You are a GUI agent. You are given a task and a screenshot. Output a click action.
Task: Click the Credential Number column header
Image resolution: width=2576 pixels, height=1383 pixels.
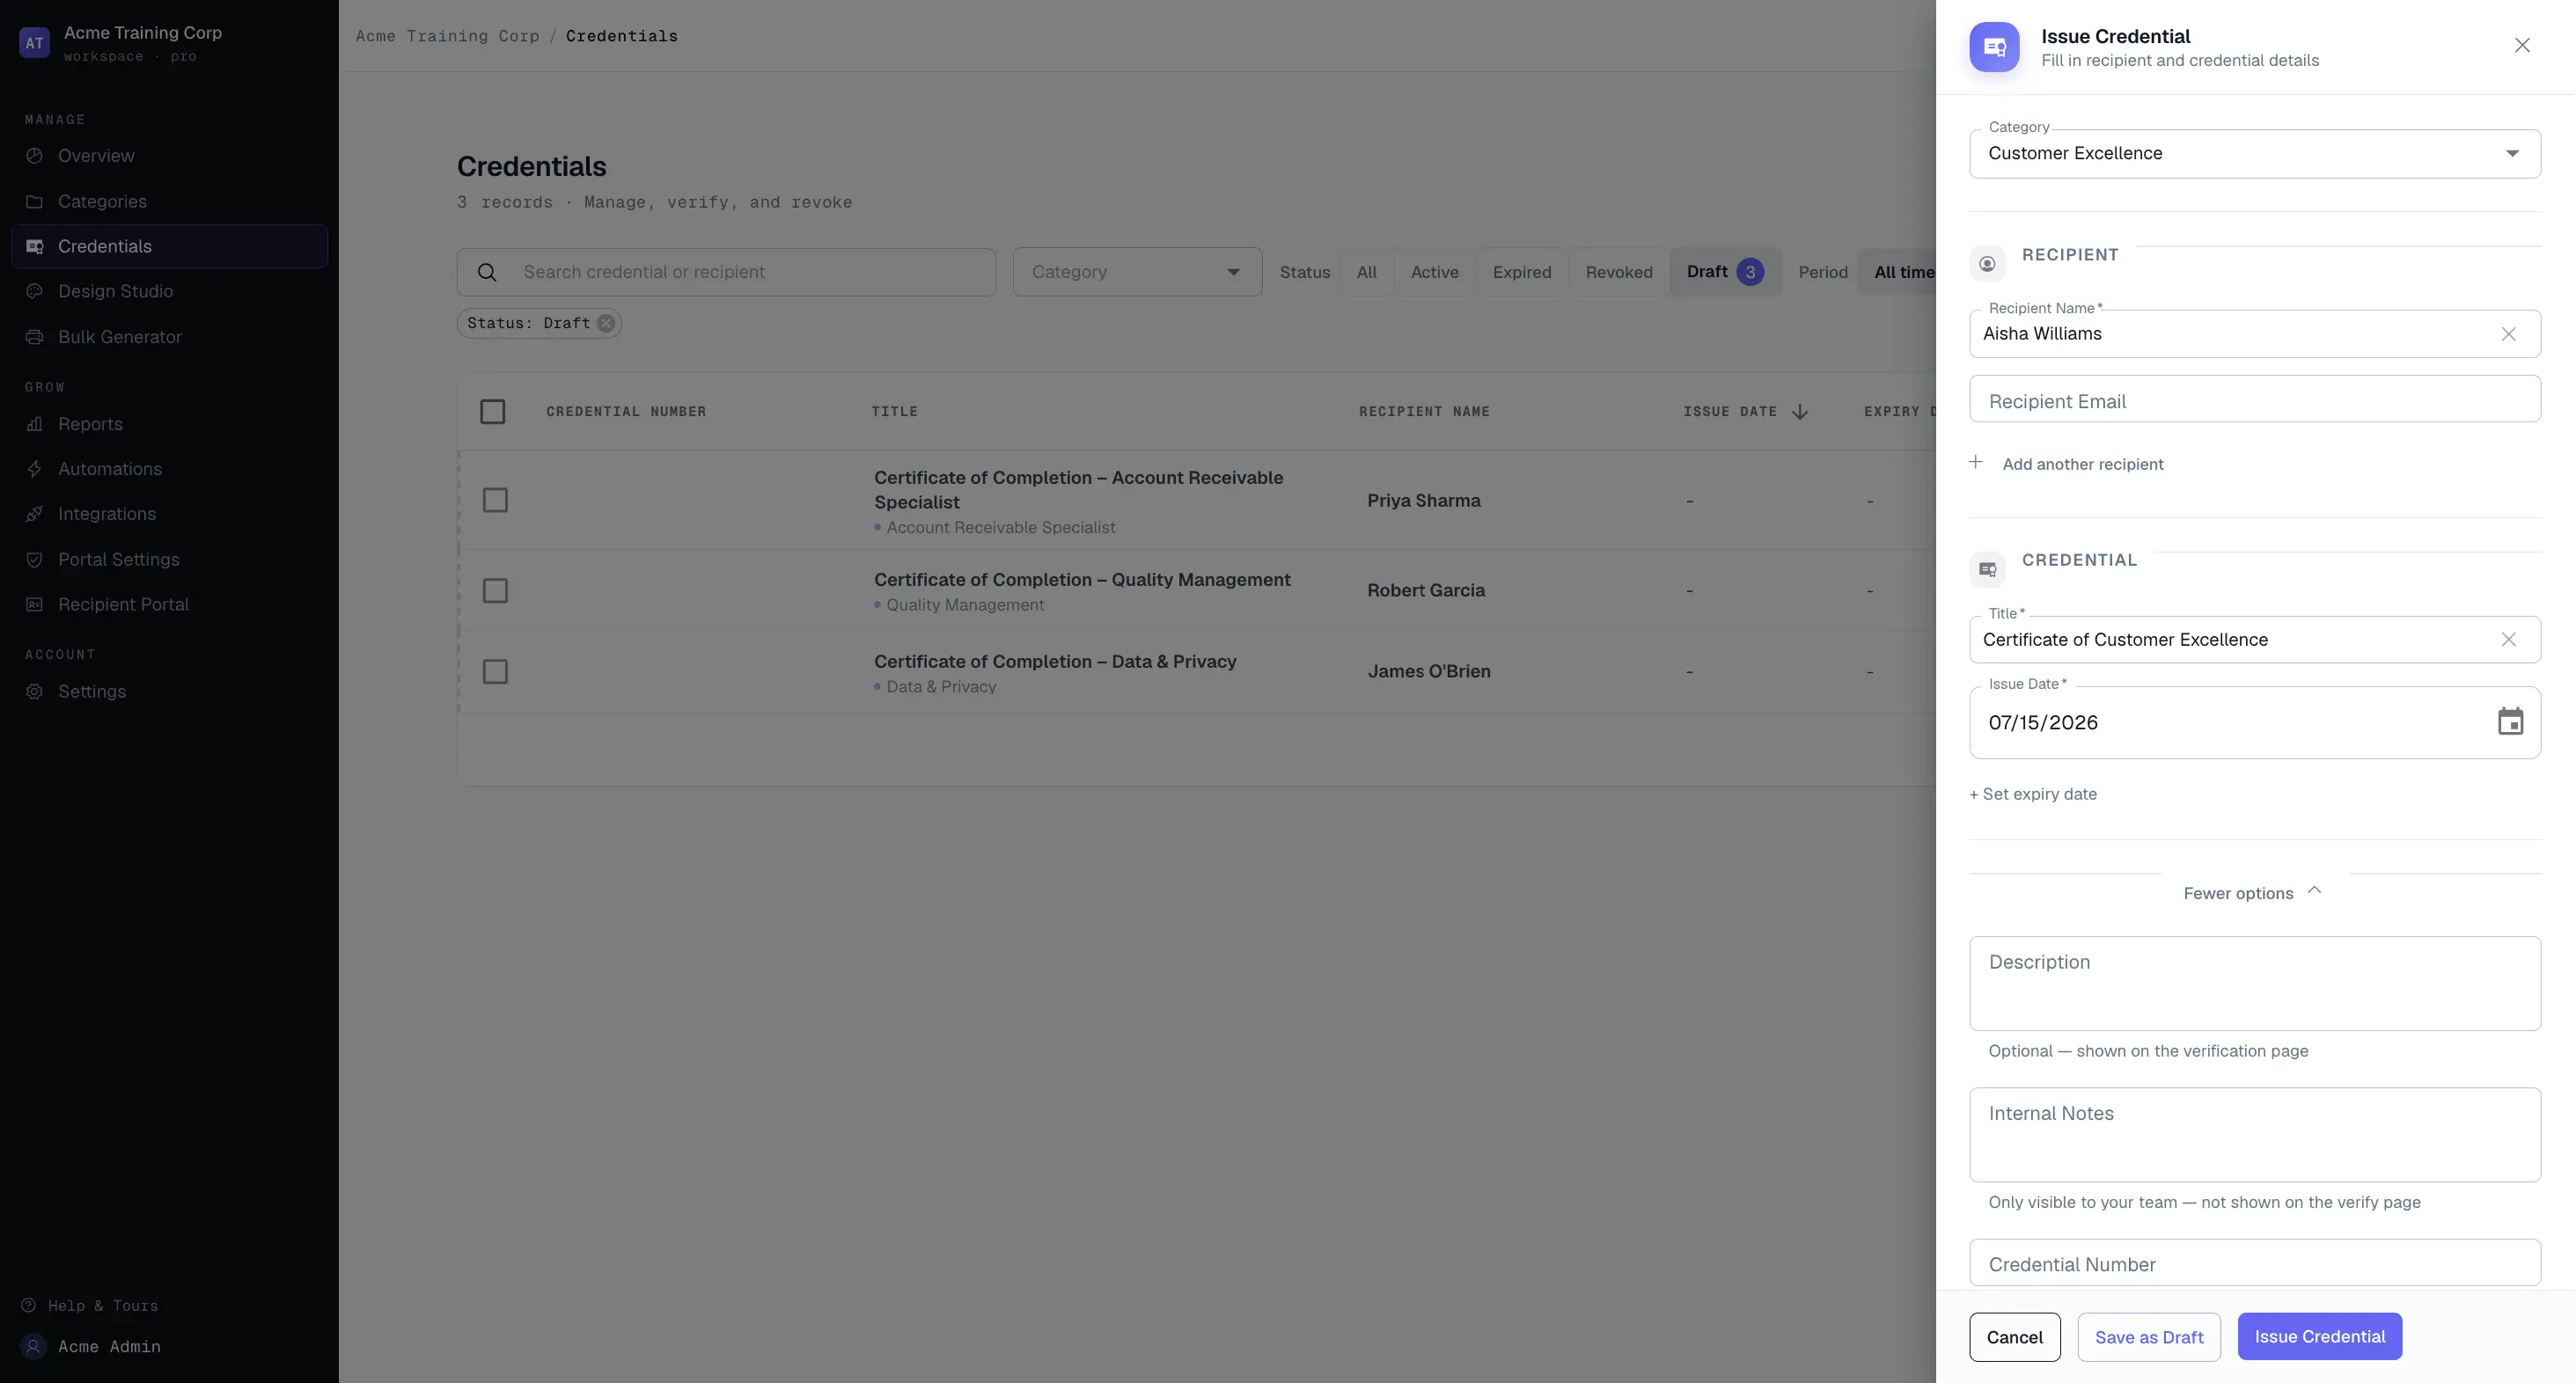click(626, 412)
